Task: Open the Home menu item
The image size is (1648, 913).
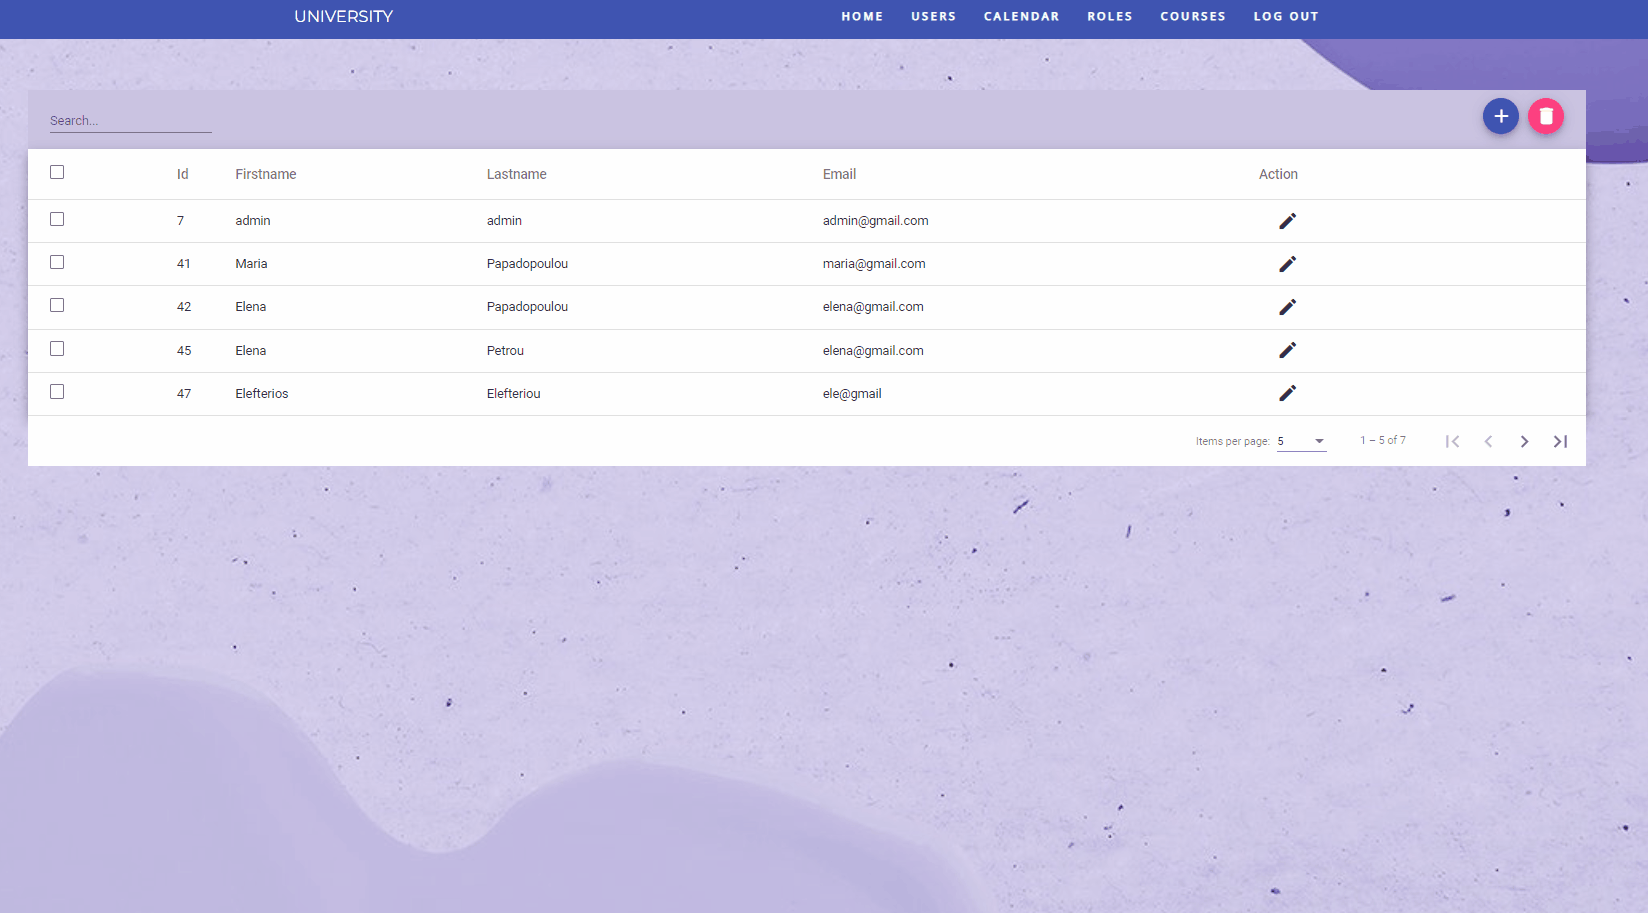Action: pos(862,17)
